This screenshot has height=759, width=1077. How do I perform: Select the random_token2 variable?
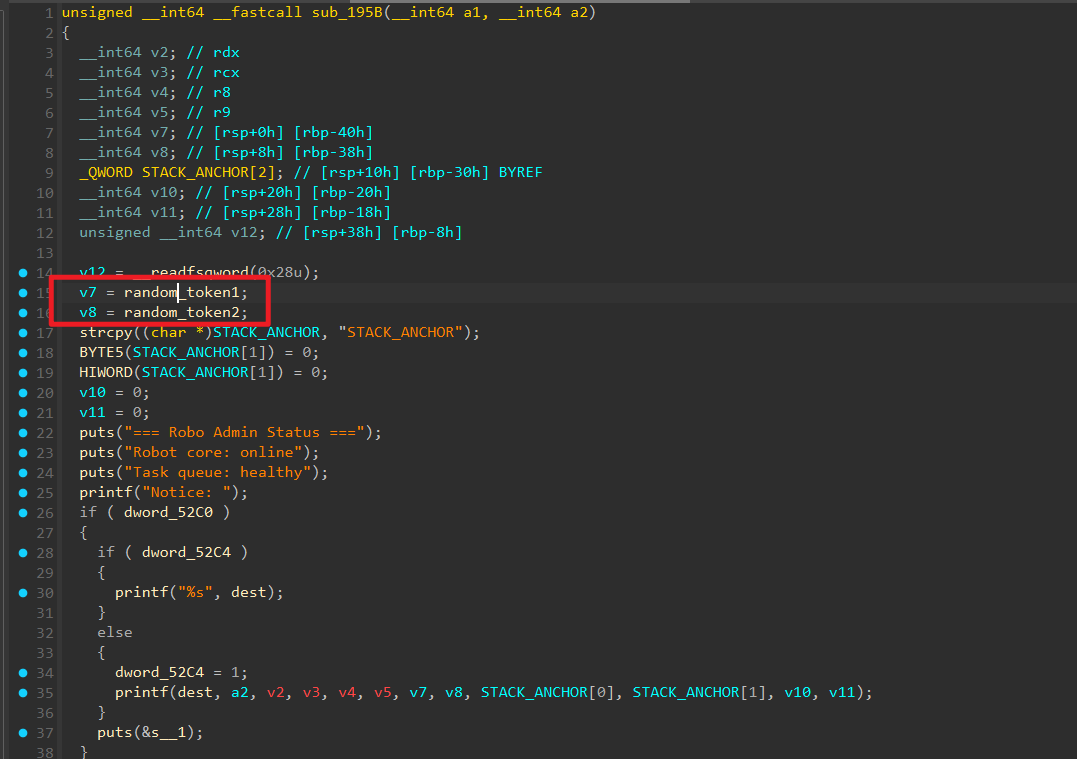tap(185, 312)
